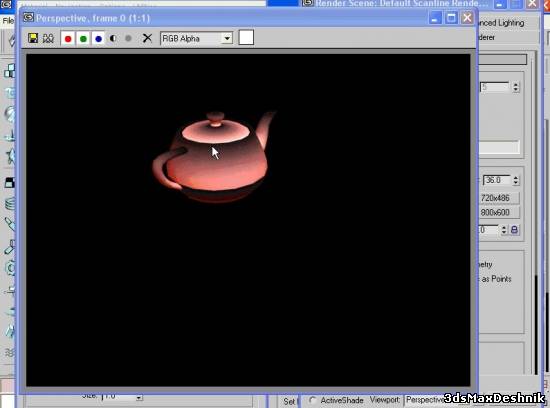Adjust the 36.0 aperture width spinner
550x408 pixels.
(516, 180)
